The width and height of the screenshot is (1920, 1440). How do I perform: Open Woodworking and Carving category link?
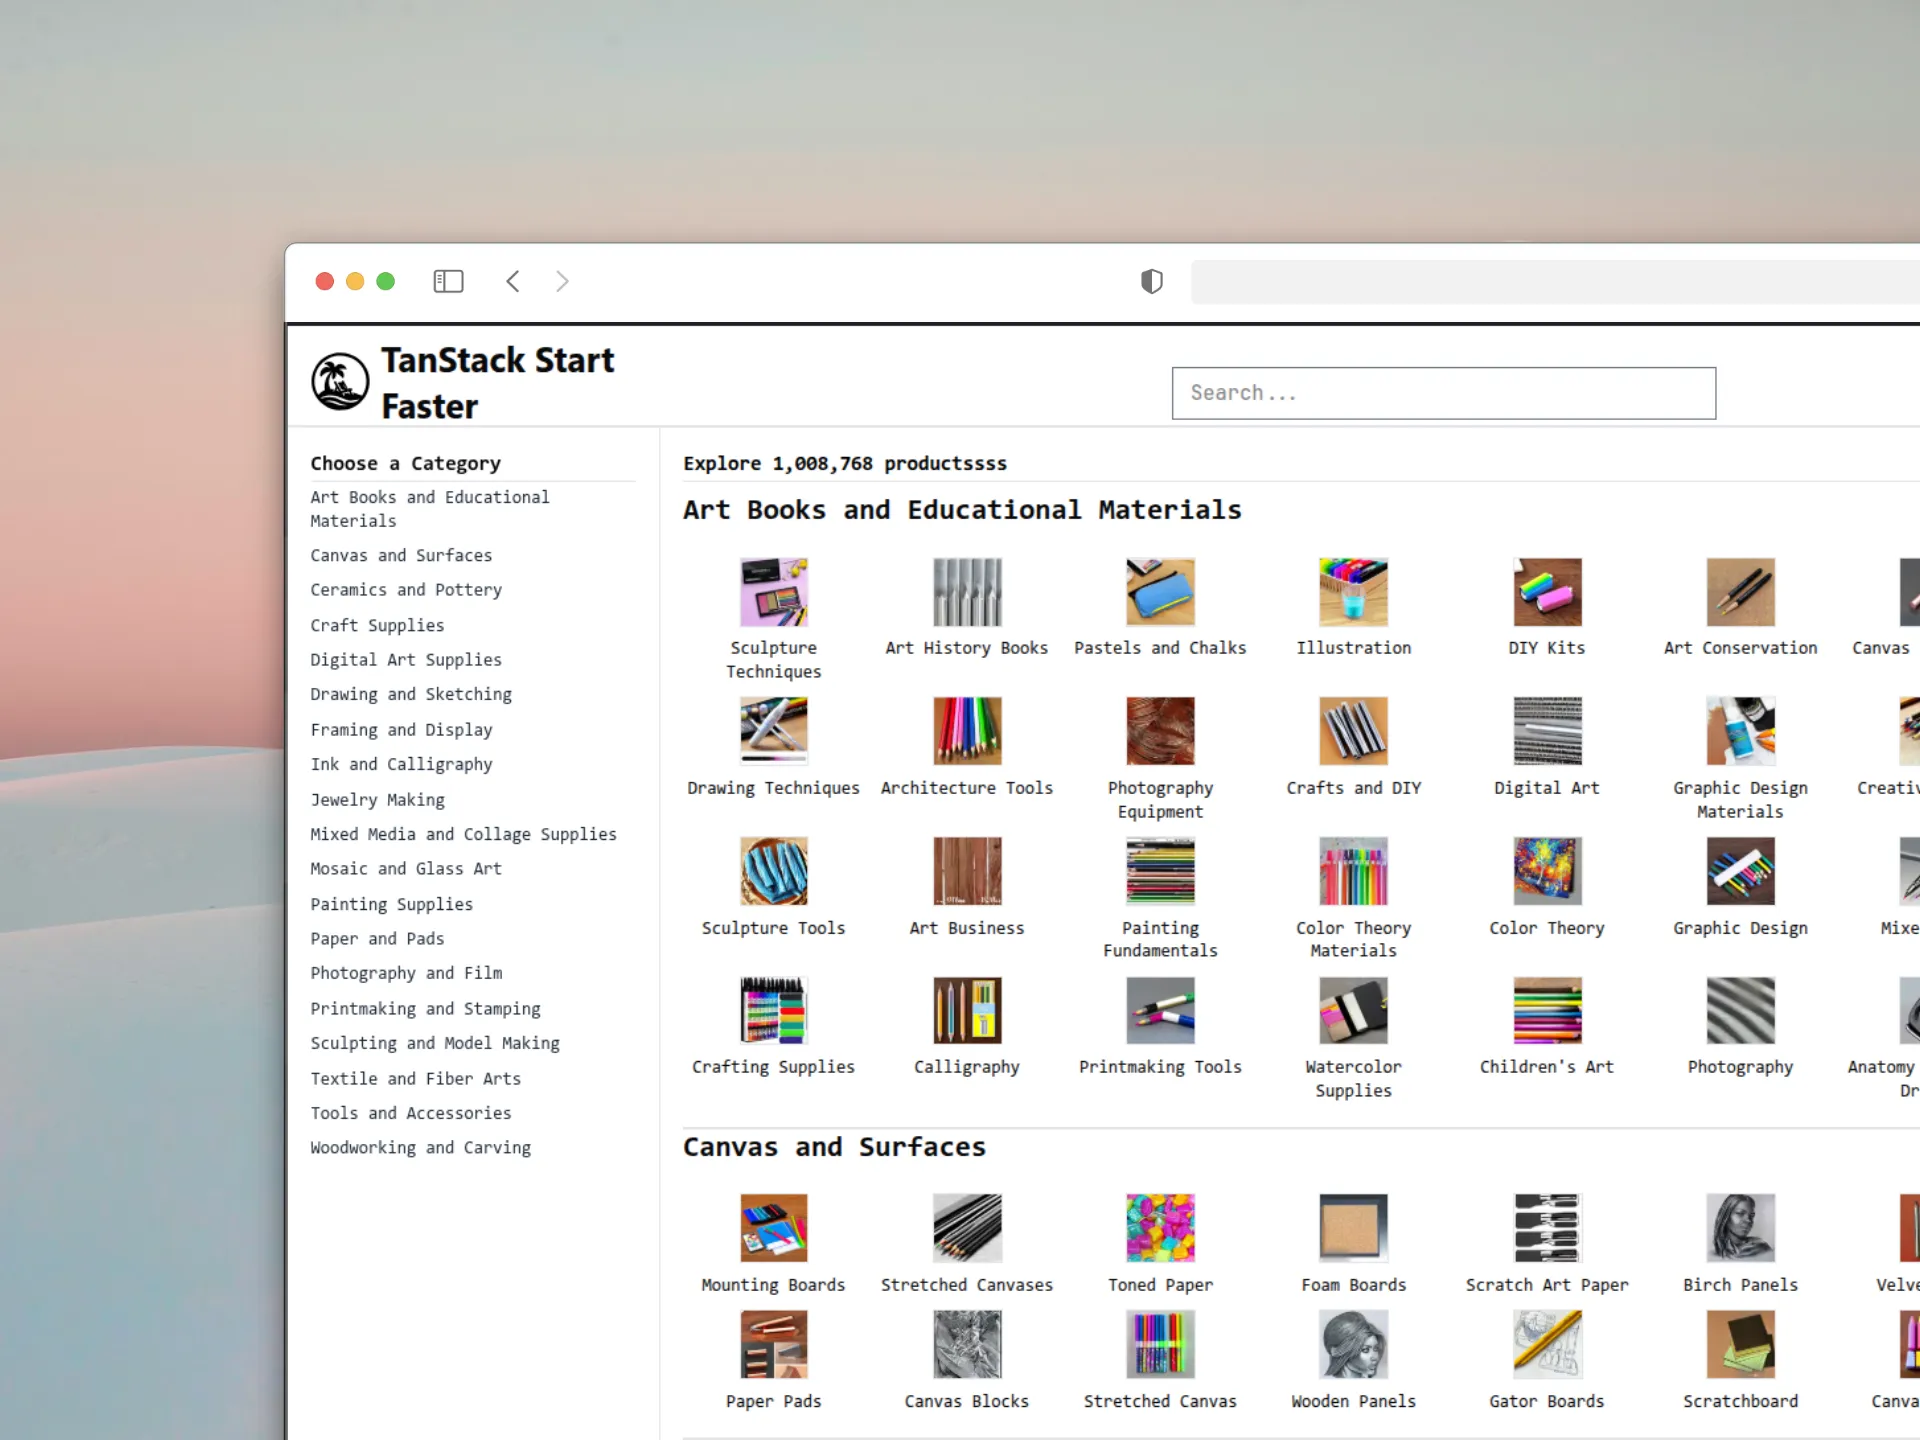point(420,1148)
